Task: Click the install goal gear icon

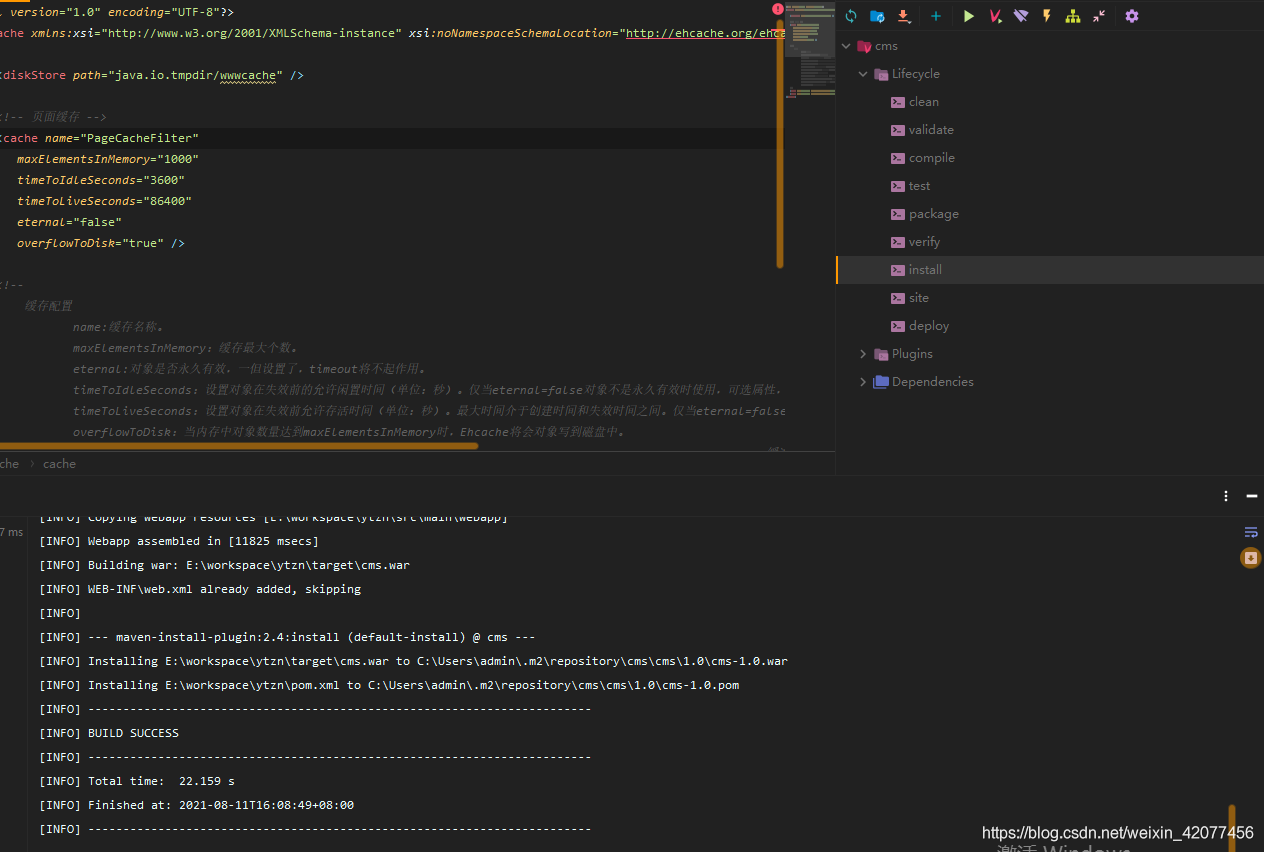Action: click(x=898, y=270)
